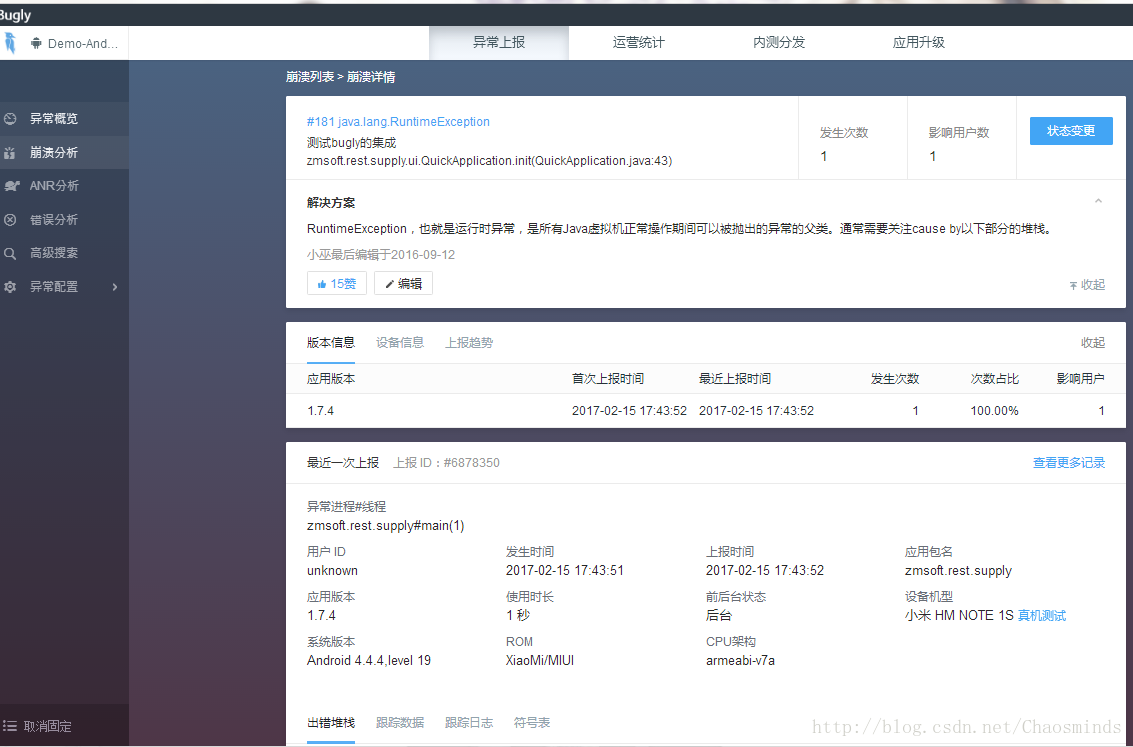Screen dimensions: 1133x747
Task: Click the 100.00% percentage cell
Action: click(994, 410)
